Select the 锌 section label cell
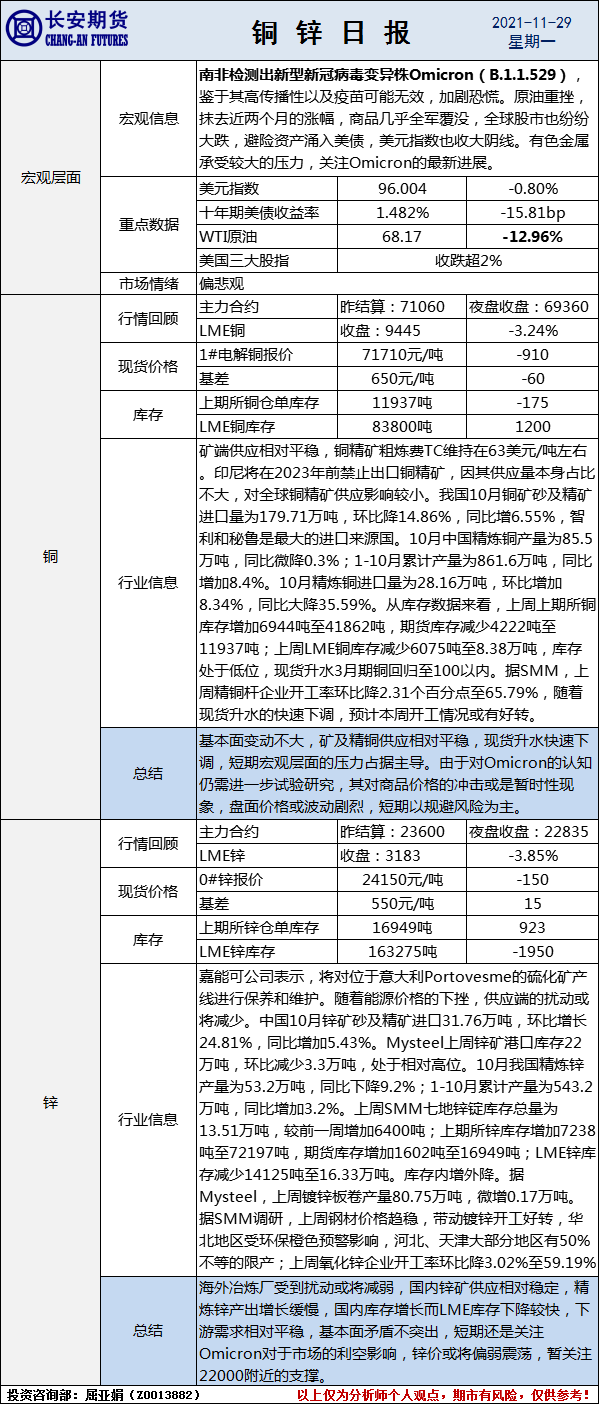The width and height of the screenshot is (599, 1404). 51,1102
